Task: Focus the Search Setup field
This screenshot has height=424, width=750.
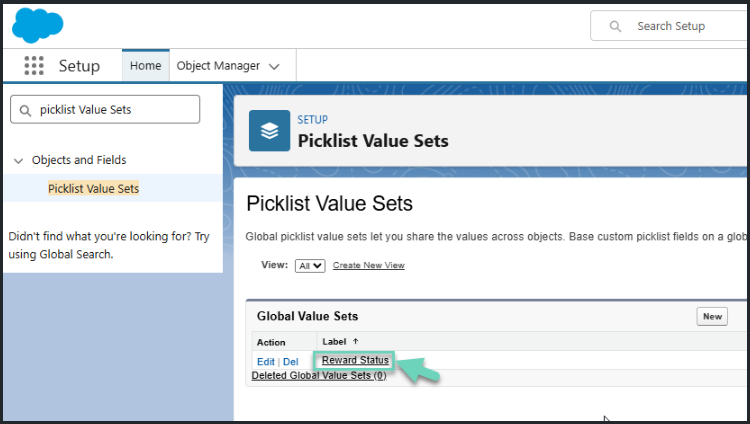Action: coord(670,26)
